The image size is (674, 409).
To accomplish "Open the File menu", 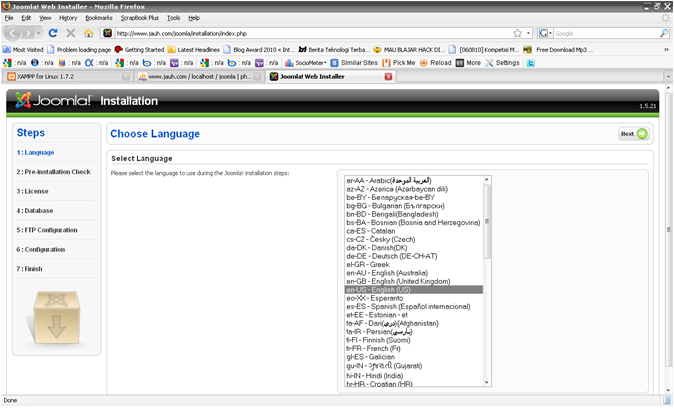I will coord(9,18).
